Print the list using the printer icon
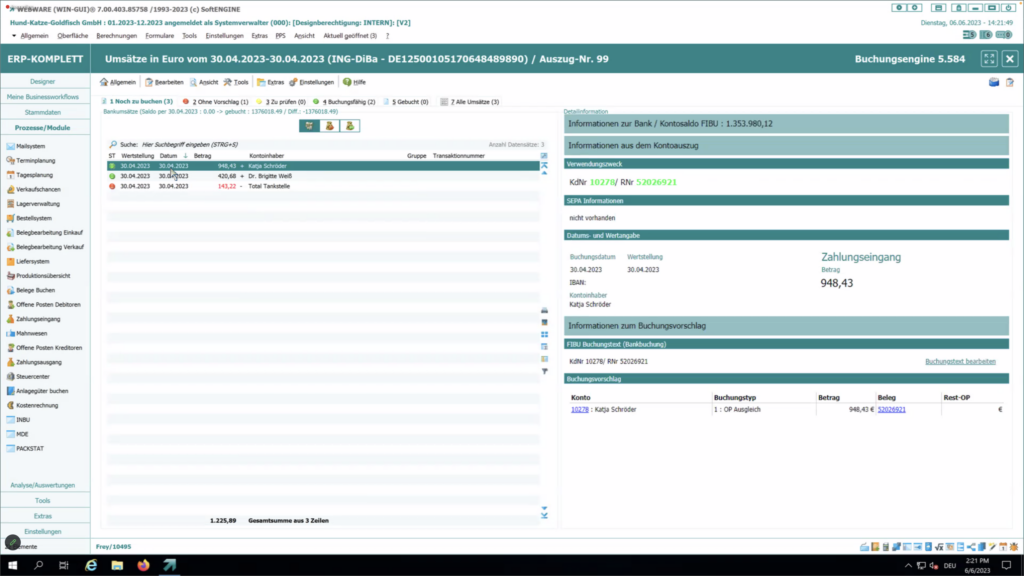Screen dimensions: 1024x576 543,309
